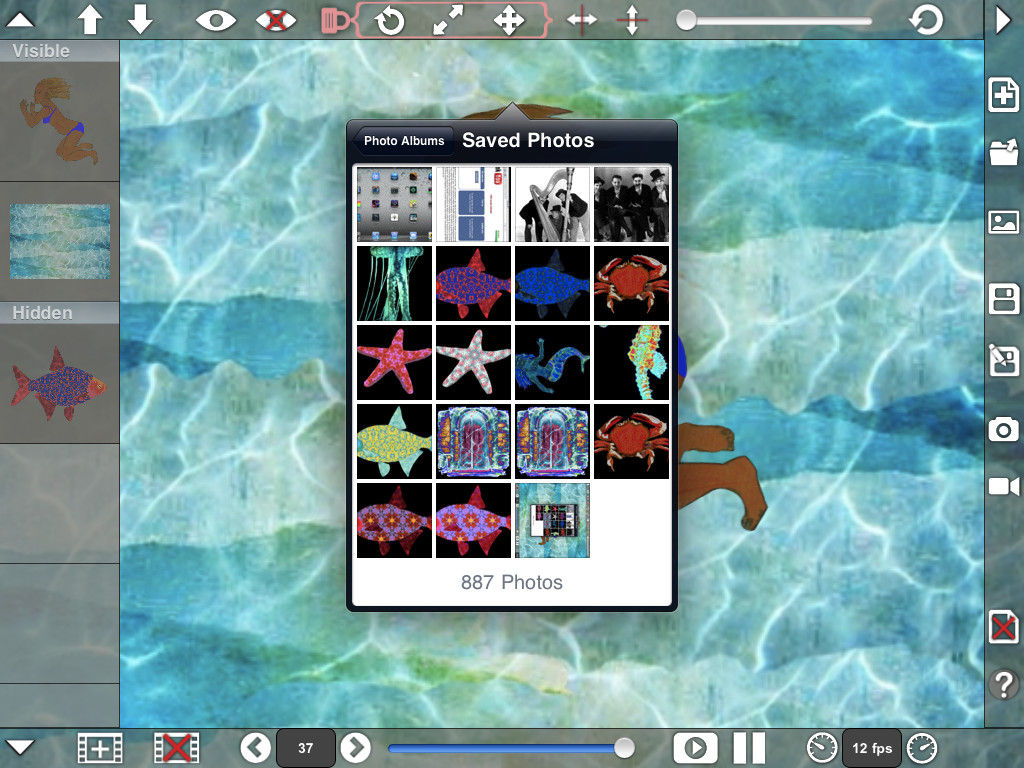Select the rotate transform tool
The width and height of the screenshot is (1024, 768).
(390, 21)
